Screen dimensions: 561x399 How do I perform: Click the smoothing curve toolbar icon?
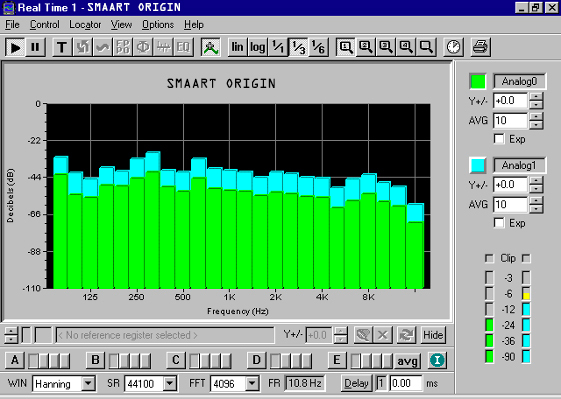click(102, 47)
